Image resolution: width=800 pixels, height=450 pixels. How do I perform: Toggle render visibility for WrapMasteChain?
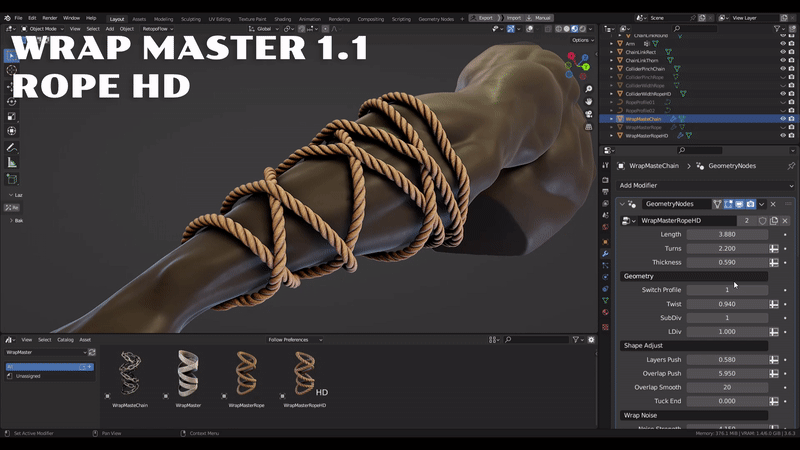point(791,119)
